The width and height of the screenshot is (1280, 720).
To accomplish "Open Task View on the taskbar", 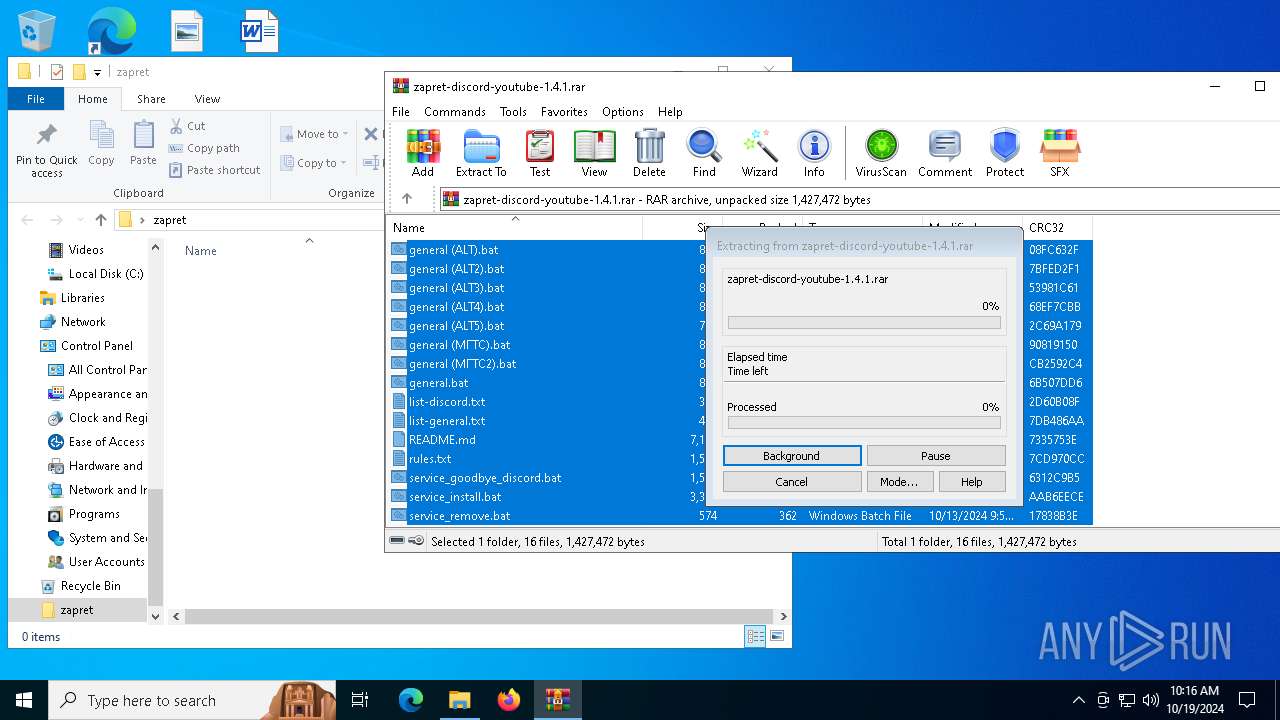I will click(360, 700).
